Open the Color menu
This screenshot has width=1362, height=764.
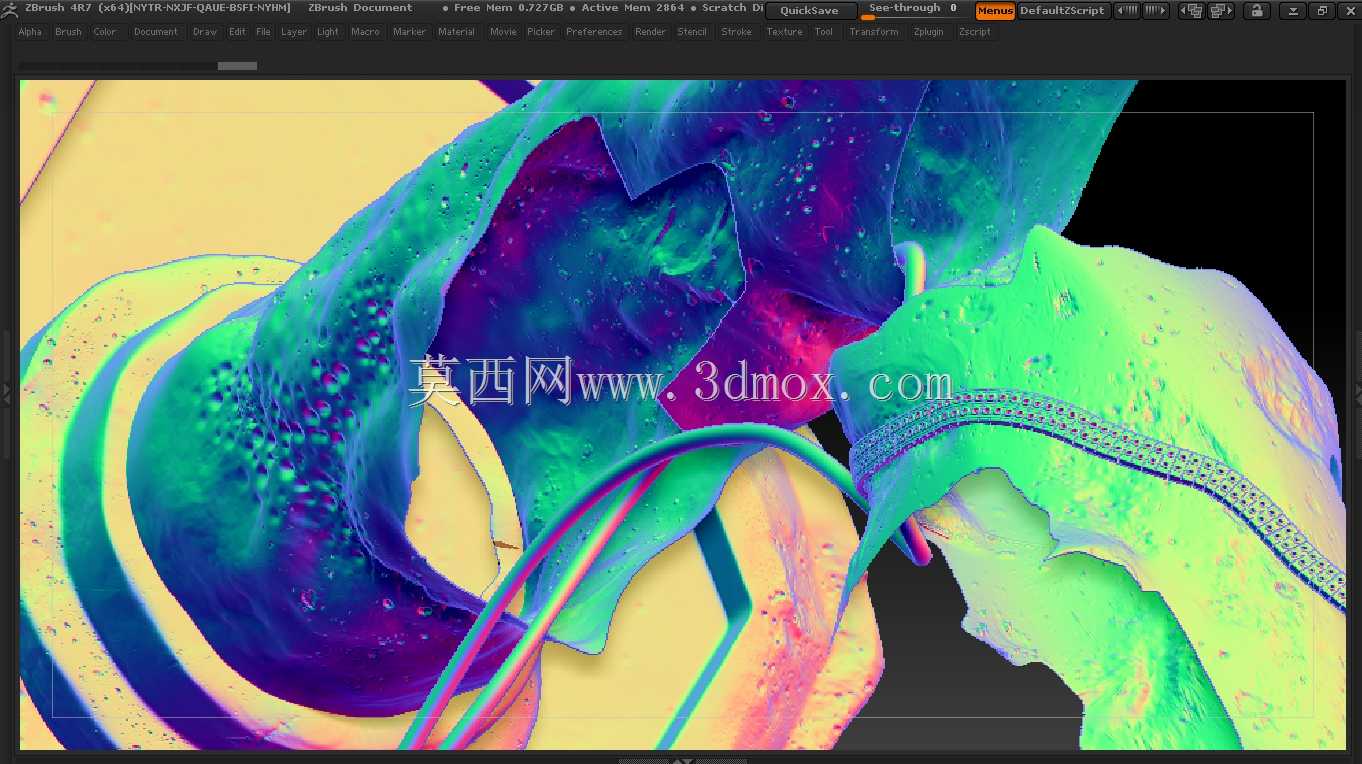click(x=105, y=32)
